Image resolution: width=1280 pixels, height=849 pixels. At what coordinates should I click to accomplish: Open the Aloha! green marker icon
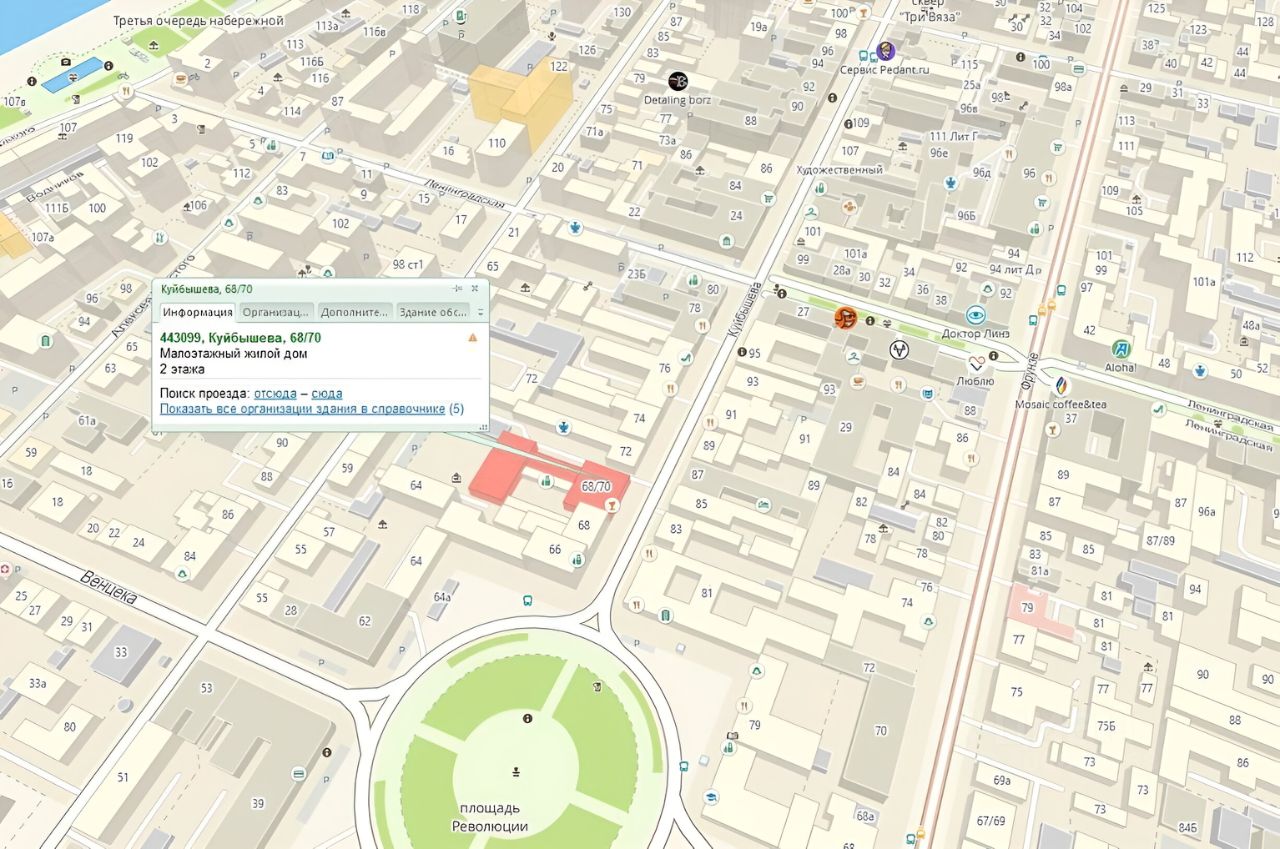[x=1122, y=349]
